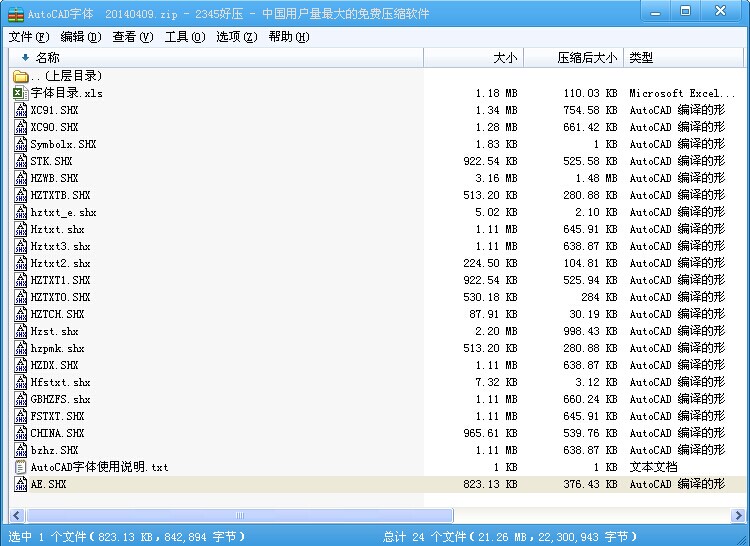Click the SHX icon of FSTXT.SHX
The width and height of the screenshot is (750, 546).
(21, 416)
